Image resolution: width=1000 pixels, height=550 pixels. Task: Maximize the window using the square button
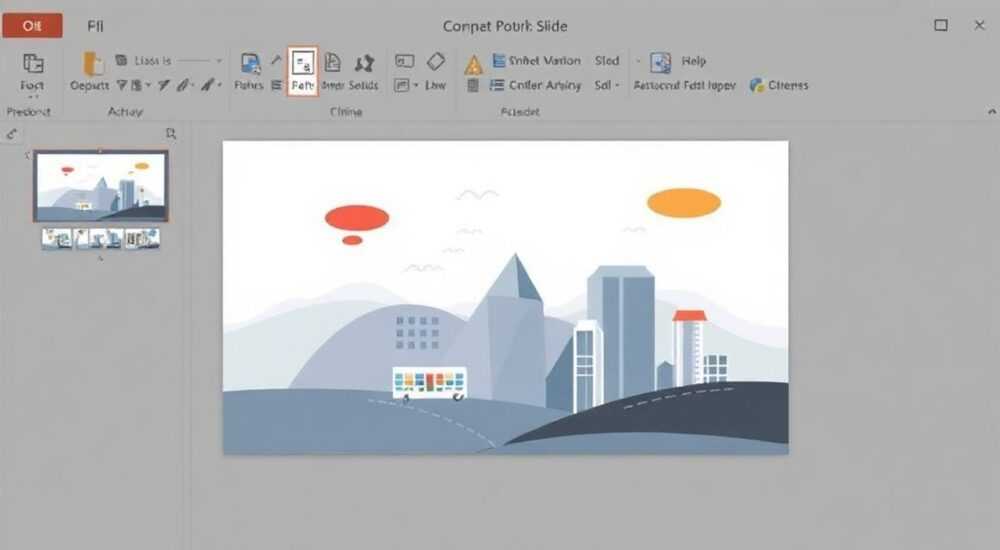coord(941,25)
